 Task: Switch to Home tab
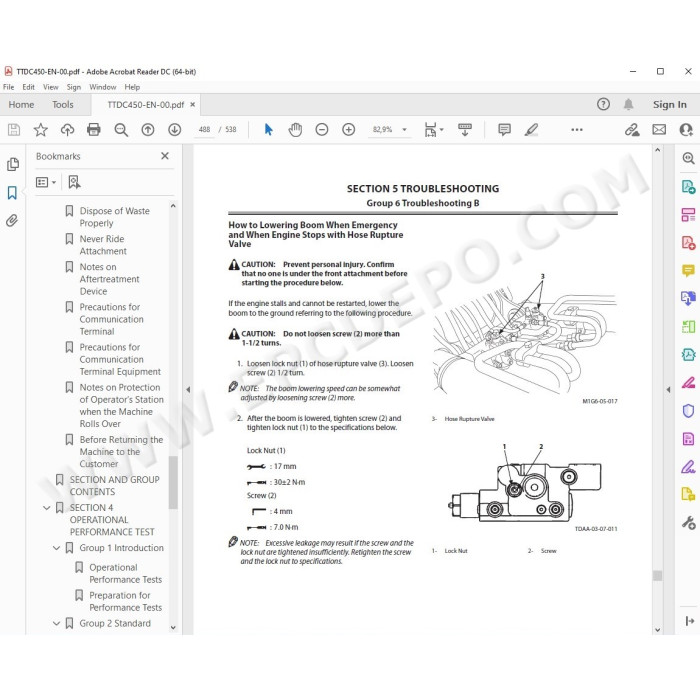(x=21, y=104)
